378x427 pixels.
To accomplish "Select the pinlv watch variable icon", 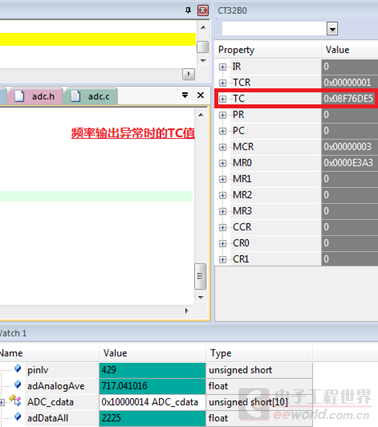I will point(18,369).
